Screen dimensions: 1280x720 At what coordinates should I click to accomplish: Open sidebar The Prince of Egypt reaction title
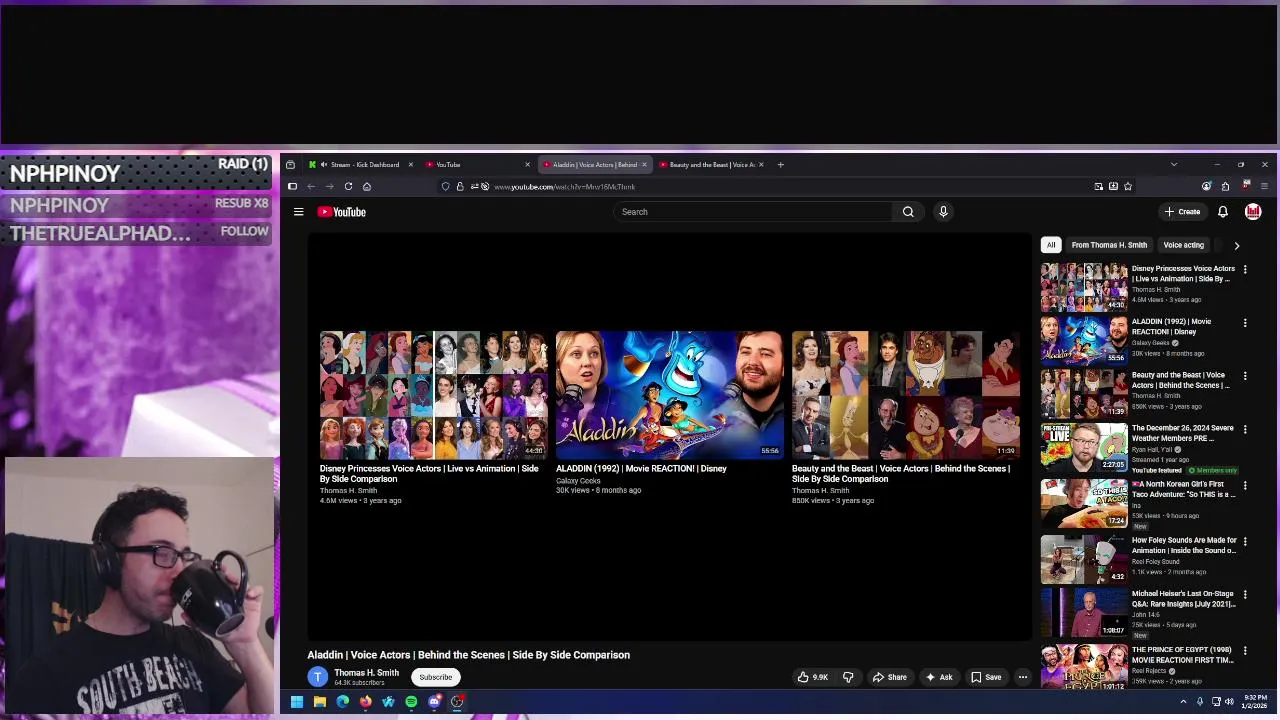point(1183,655)
